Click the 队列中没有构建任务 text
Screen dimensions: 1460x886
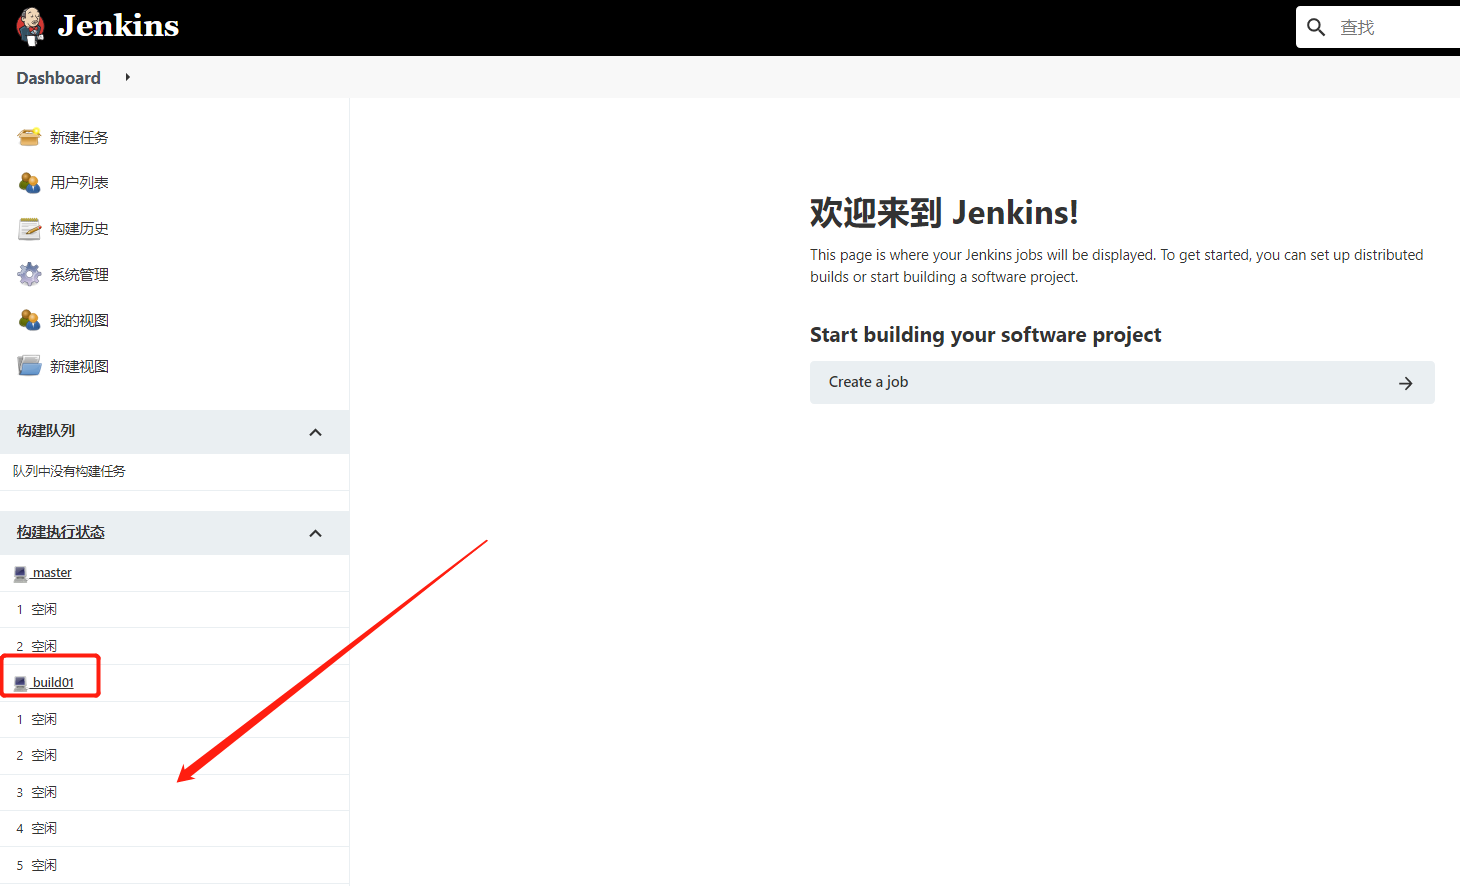click(x=69, y=471)
